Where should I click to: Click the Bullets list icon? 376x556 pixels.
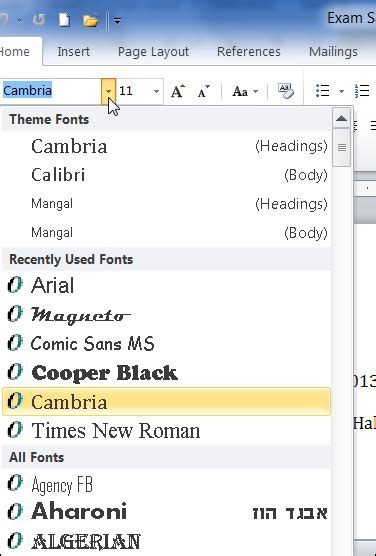(322, 91)
